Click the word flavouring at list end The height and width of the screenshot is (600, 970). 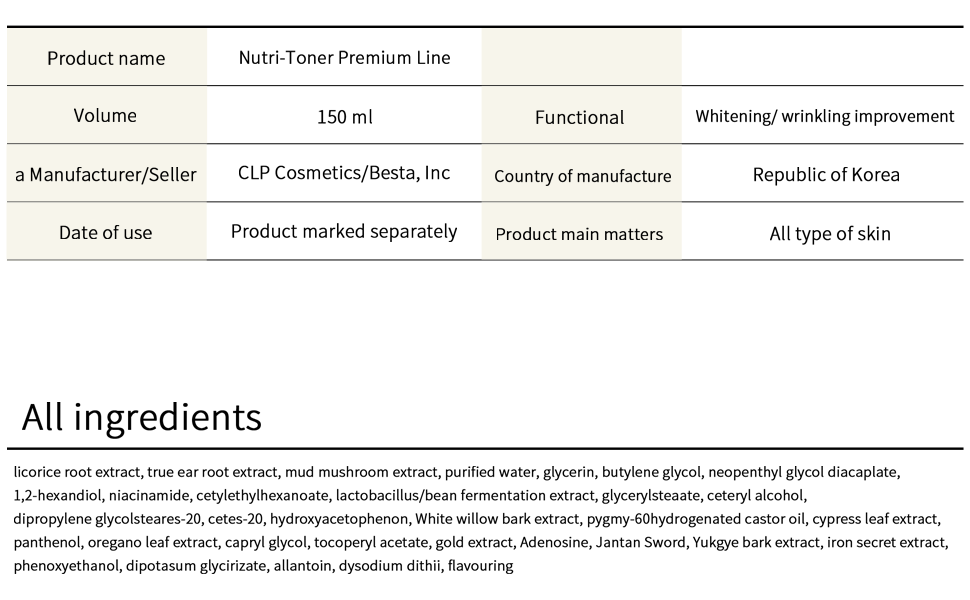click(480, 566)
